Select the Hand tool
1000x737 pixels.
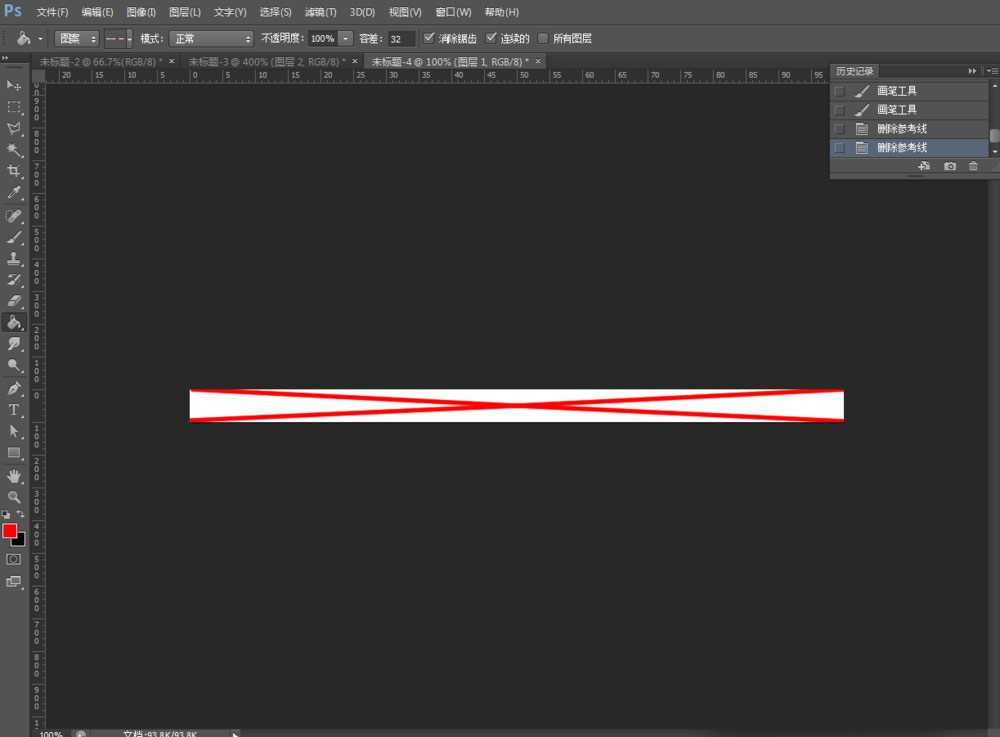click(15, 476)
